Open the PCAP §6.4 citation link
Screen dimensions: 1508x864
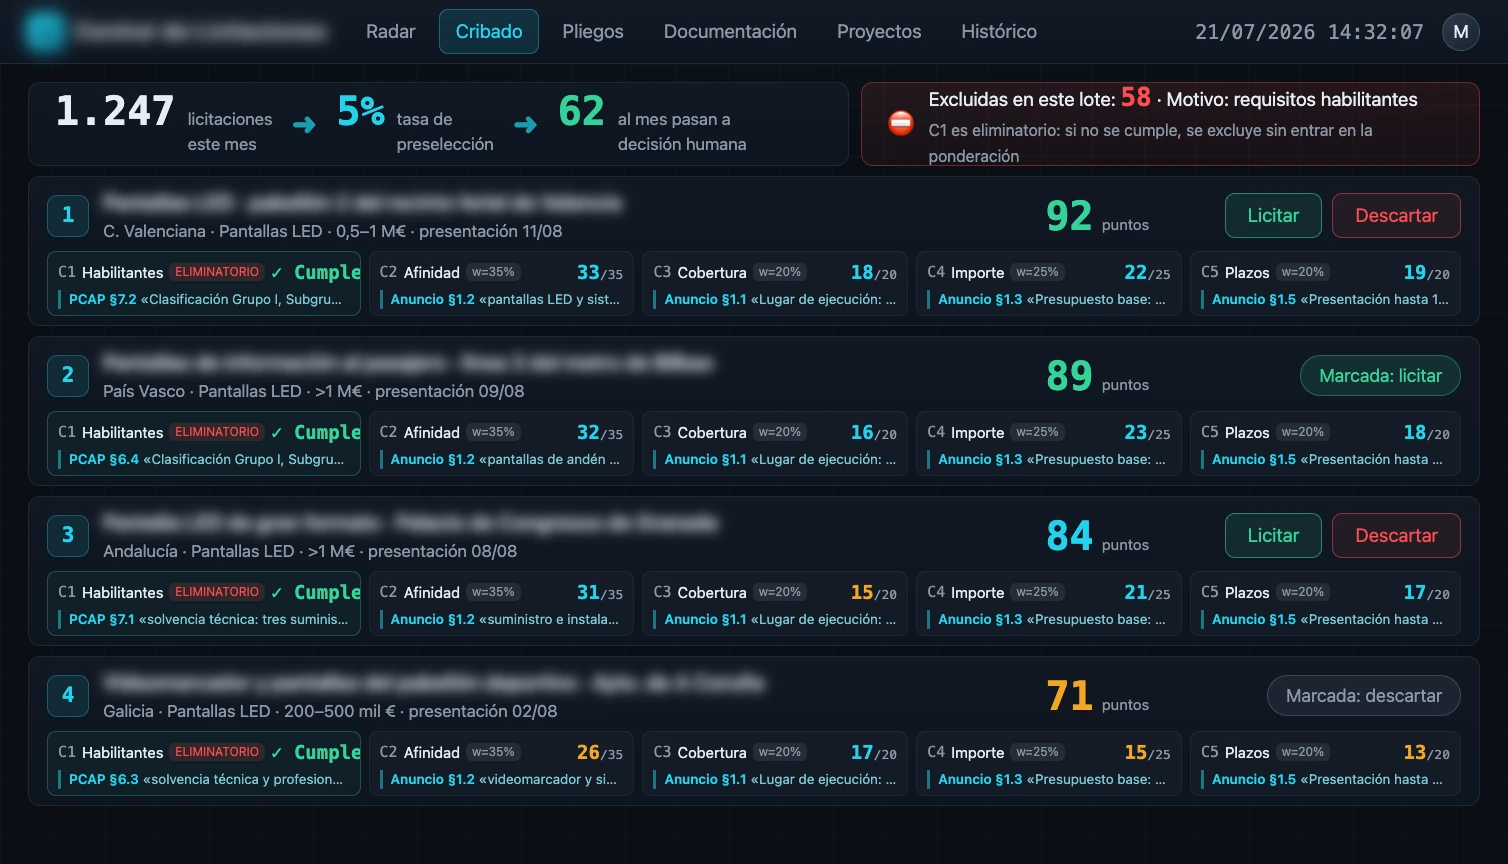[206, 459]
